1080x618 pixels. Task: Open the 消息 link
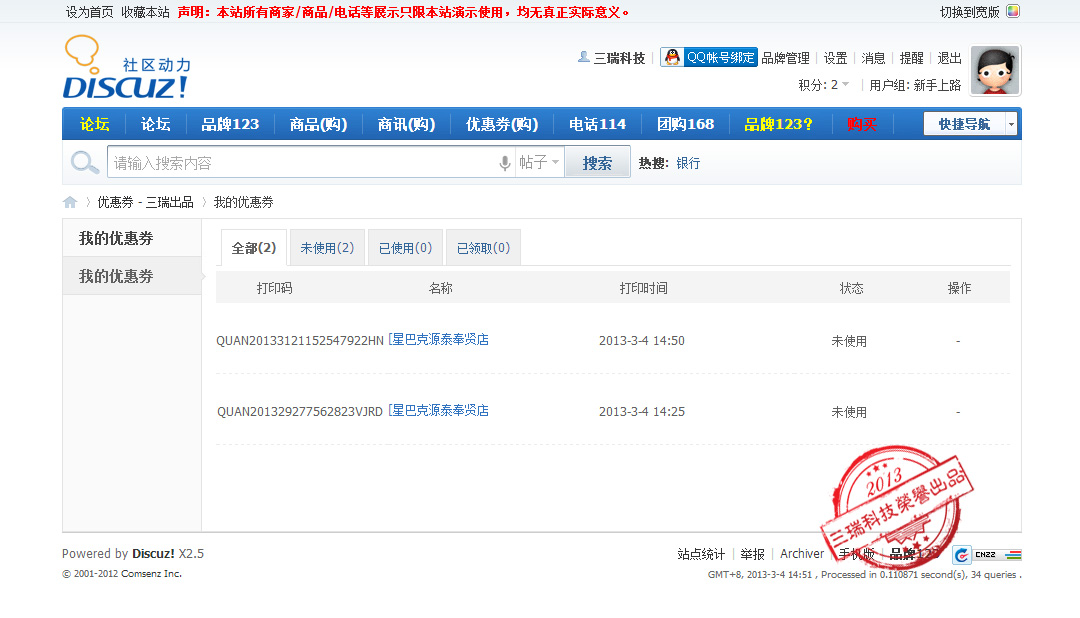pyautogui.click(x=873, y=58)
